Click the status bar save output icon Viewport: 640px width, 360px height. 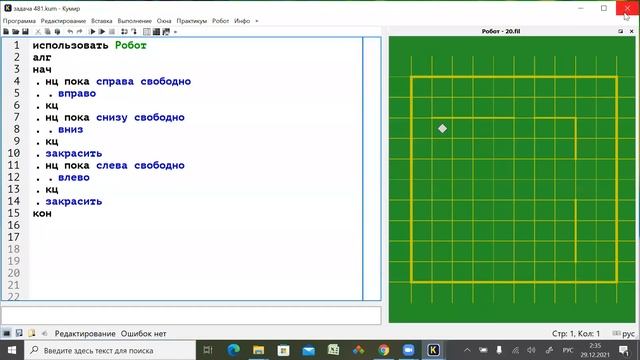(19, 333)
